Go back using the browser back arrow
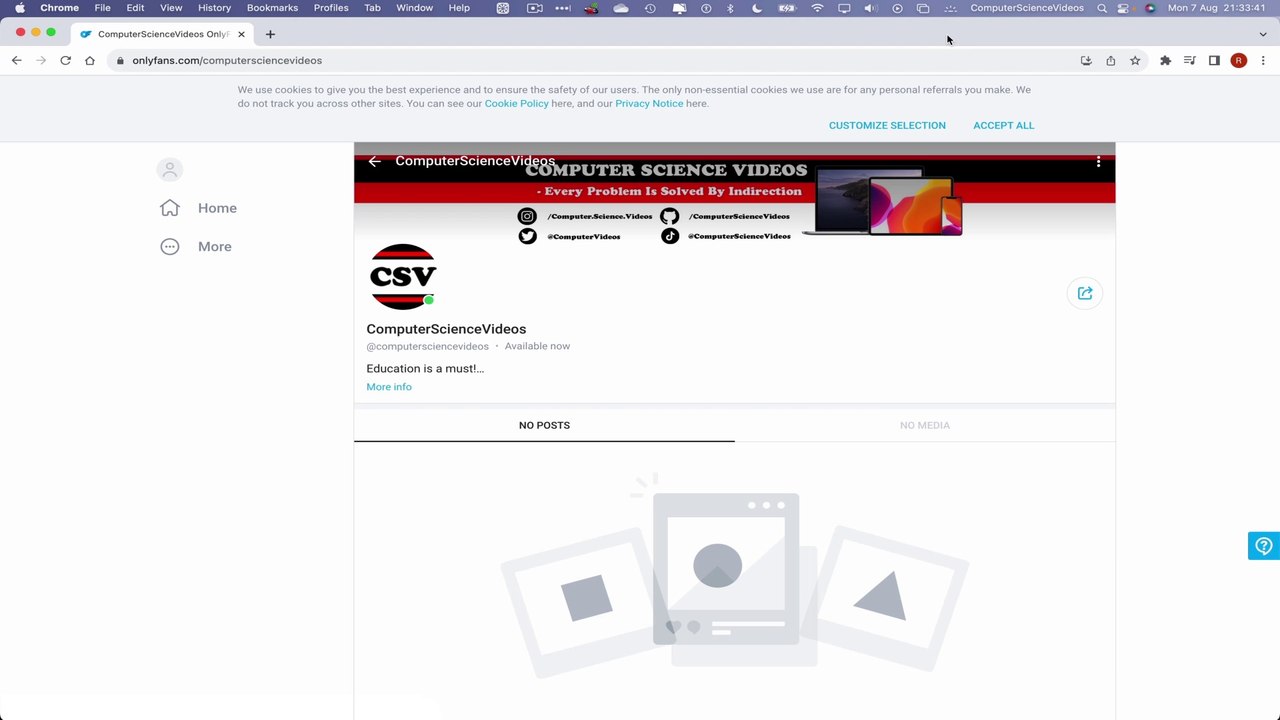The width and height of the screenshot is (1280, 720). [17, 60]
